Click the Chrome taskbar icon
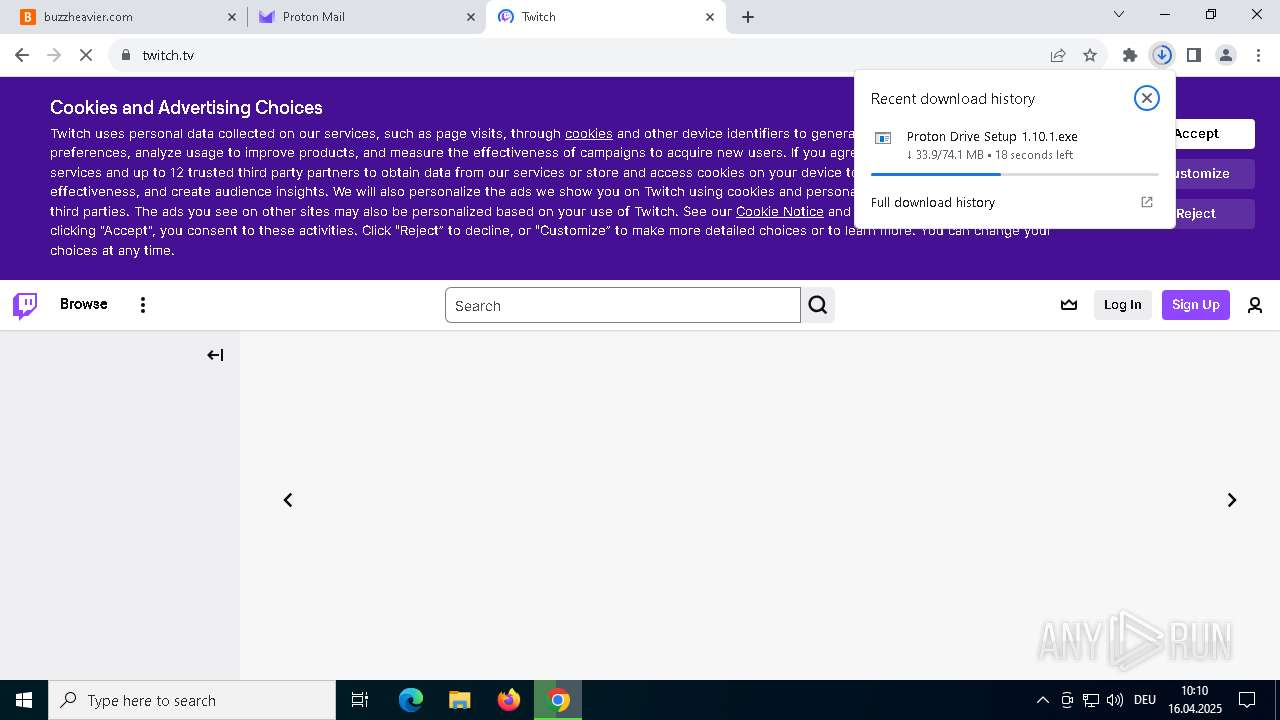This screenshot has height=720, width=1280. click(x=559, y=700)
